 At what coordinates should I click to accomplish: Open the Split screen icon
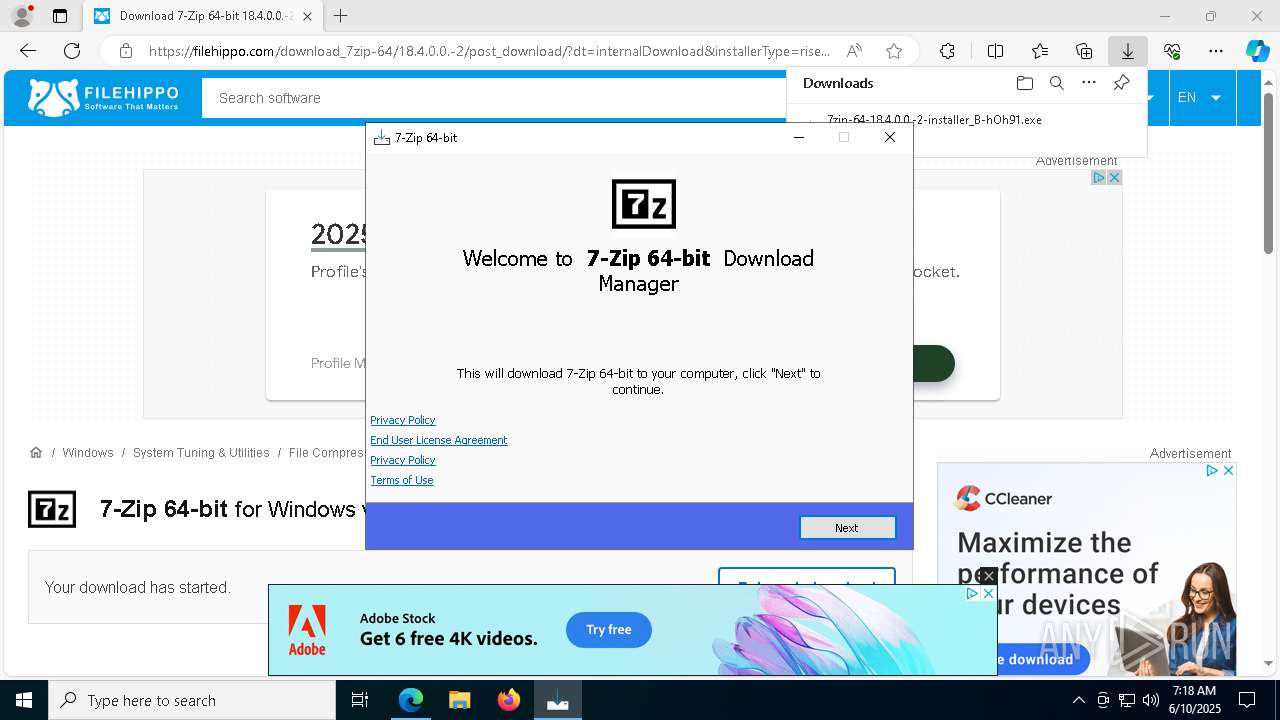click(995, 51)
